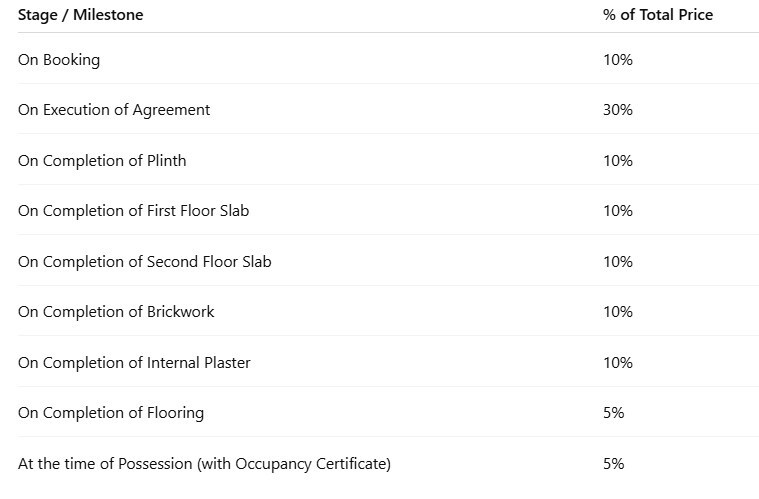Click the 10% value for First Floor Slab
Screen dimensions: 759x499
click(618, 211)
